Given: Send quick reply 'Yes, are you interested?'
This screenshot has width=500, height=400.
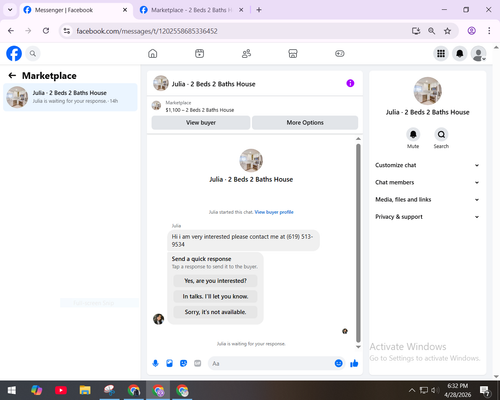Looking at the screenshot, I should (215, 281).
